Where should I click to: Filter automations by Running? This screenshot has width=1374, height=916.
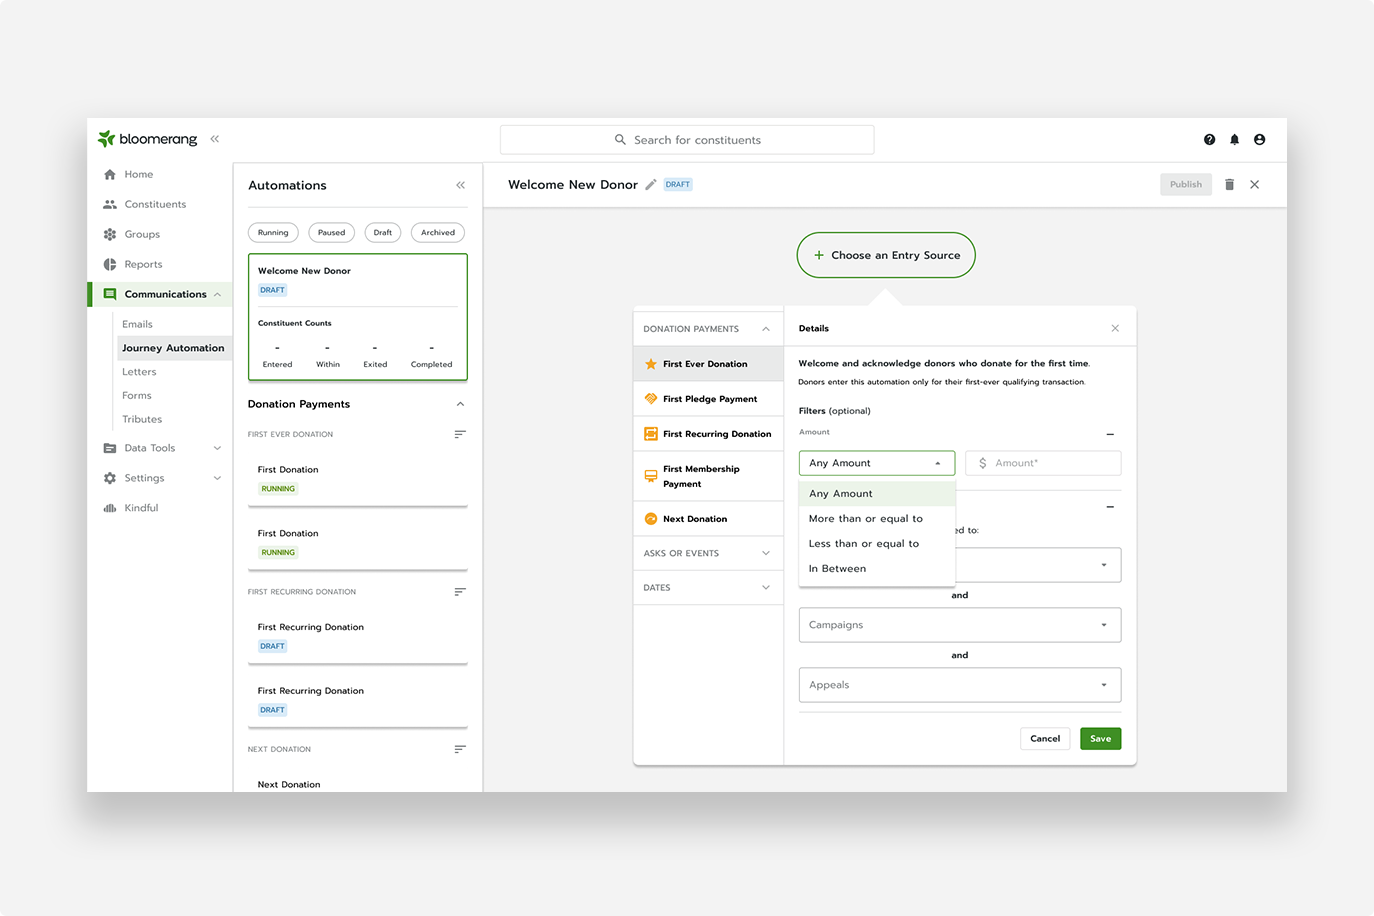coord(273,233)
